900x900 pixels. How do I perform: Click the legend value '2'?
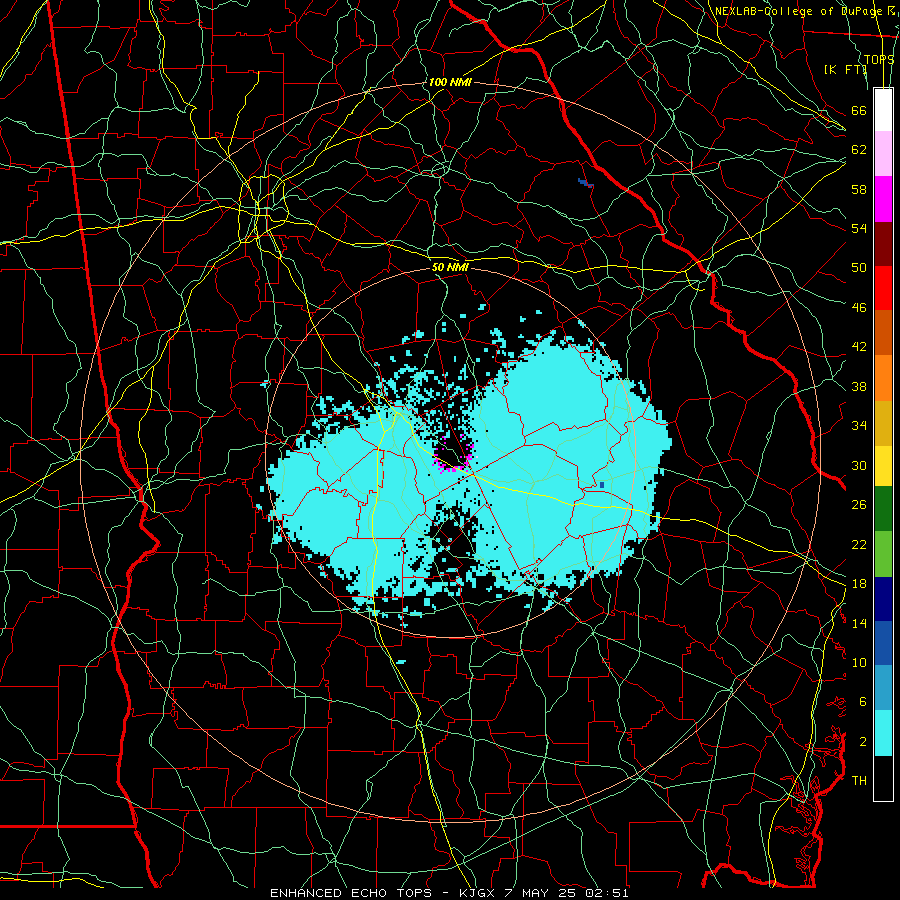click(863, 742)
